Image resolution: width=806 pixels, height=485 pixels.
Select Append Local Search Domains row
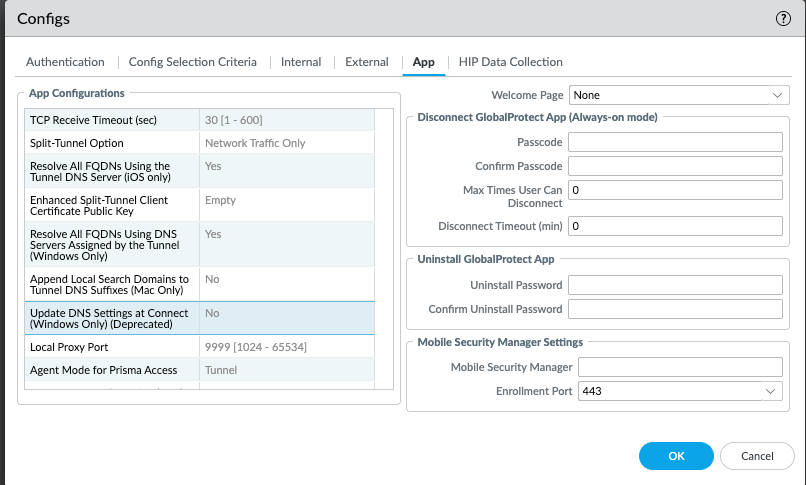click(199, 284)
